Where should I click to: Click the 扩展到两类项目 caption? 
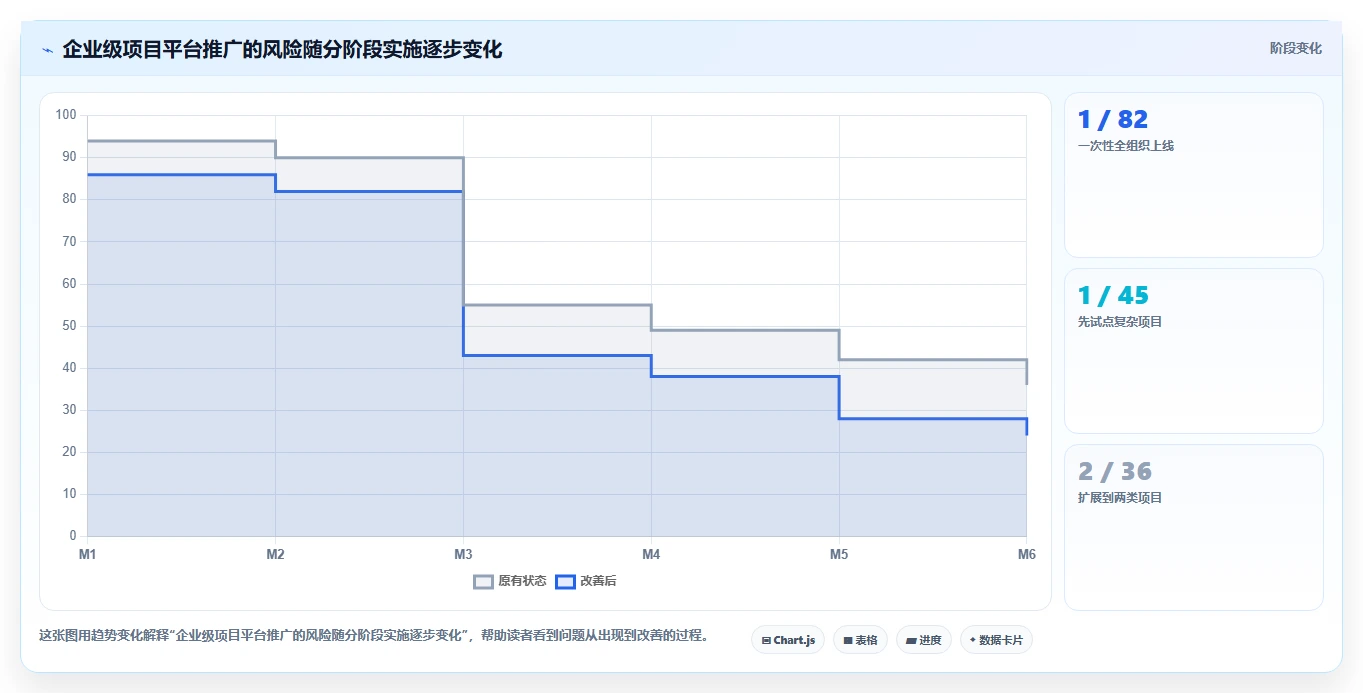[1120, 498]
